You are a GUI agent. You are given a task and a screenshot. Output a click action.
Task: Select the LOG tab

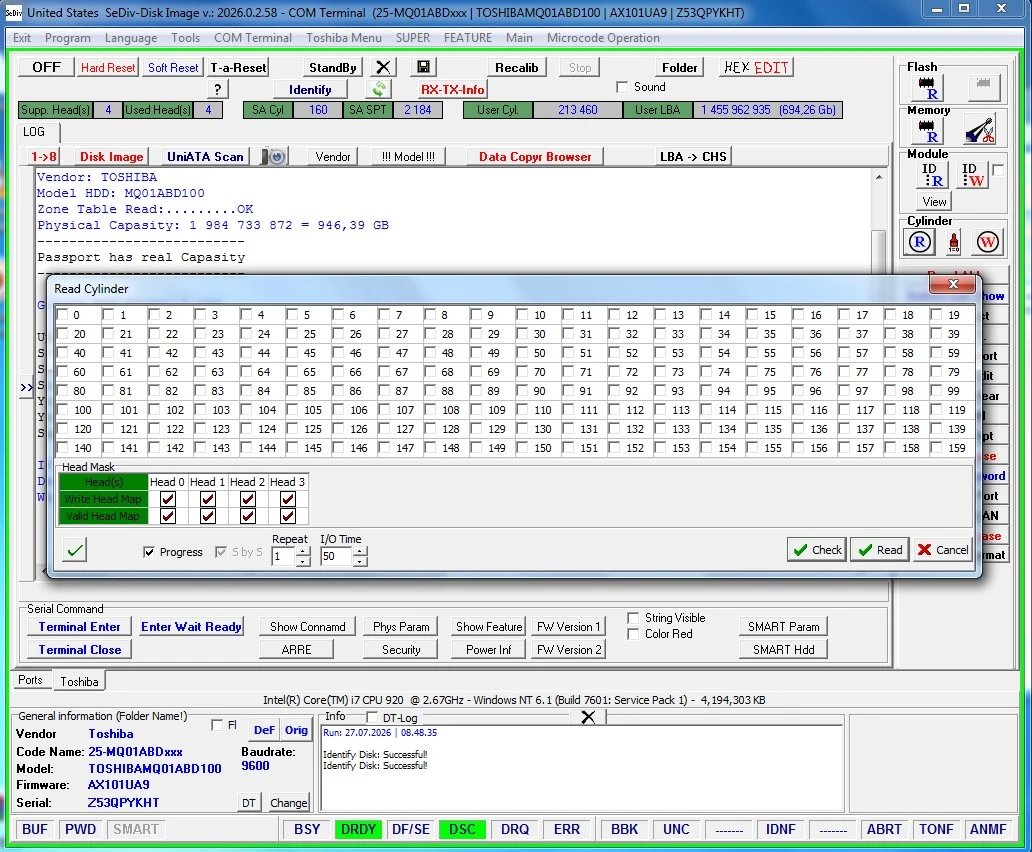point(34,132)
